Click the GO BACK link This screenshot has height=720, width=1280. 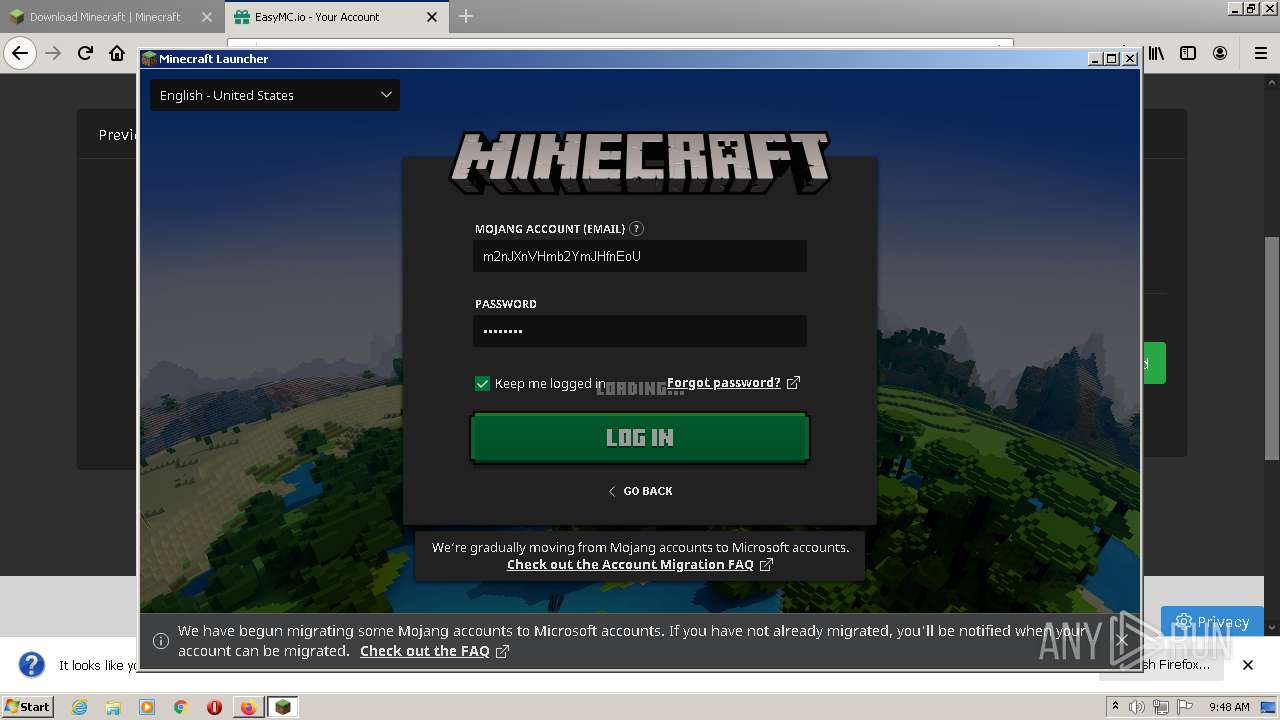[x=640, y=491]
